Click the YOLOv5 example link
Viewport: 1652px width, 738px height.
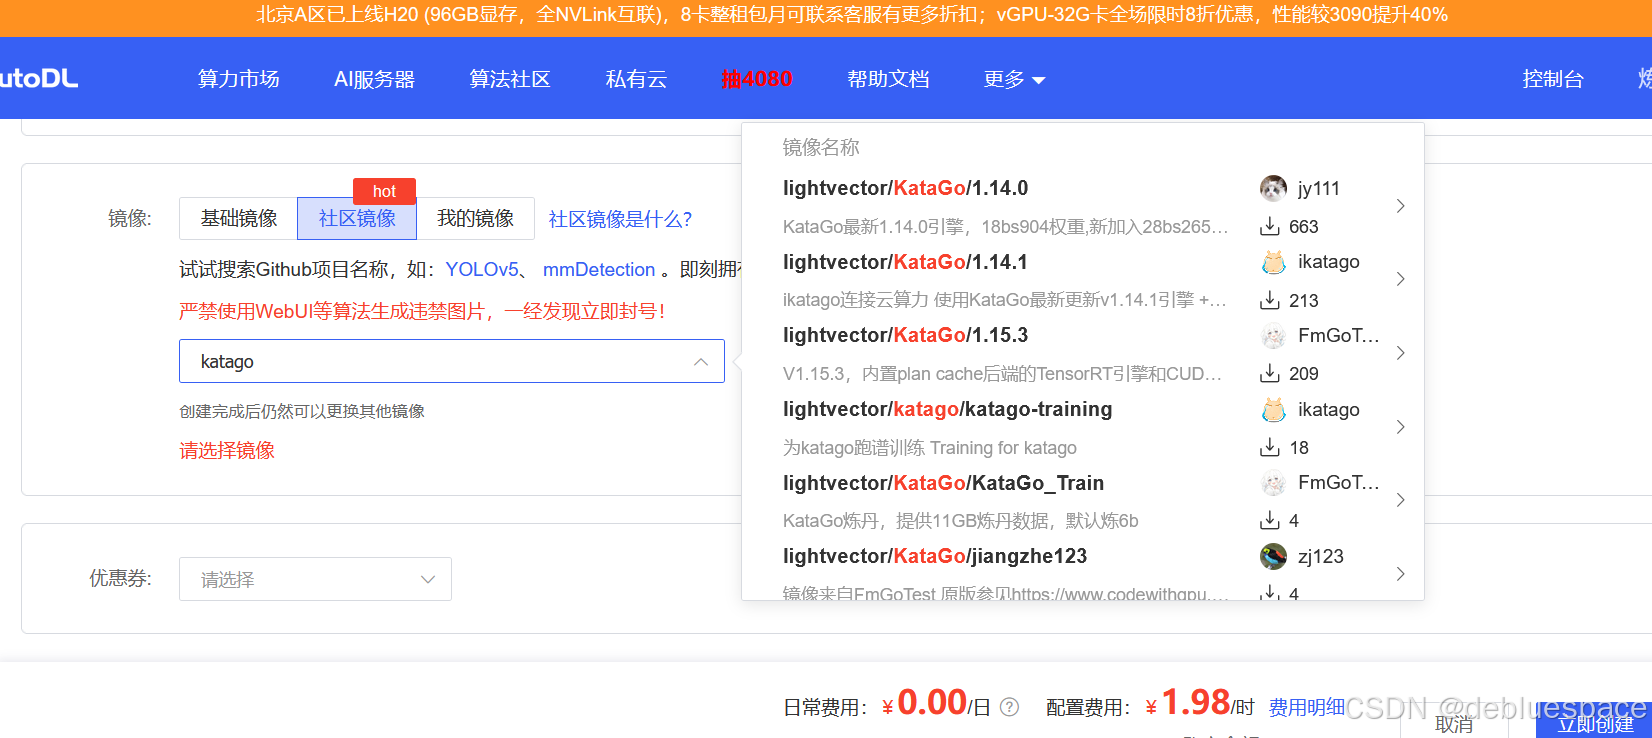point(482,269)
